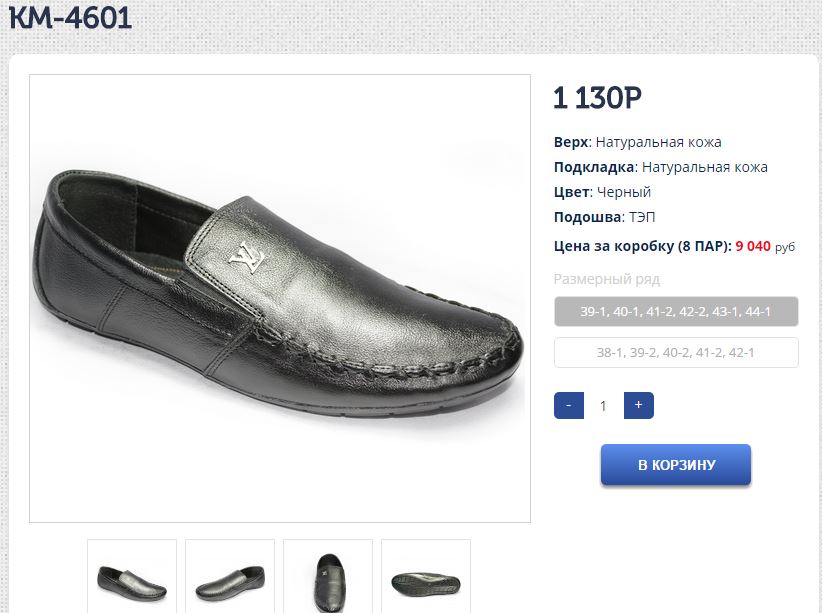Select size range 38-1, 39-2, 40-2, 41-2, 42-1
822x613 pixels.
pyautogui.click(x=676, y=352)
